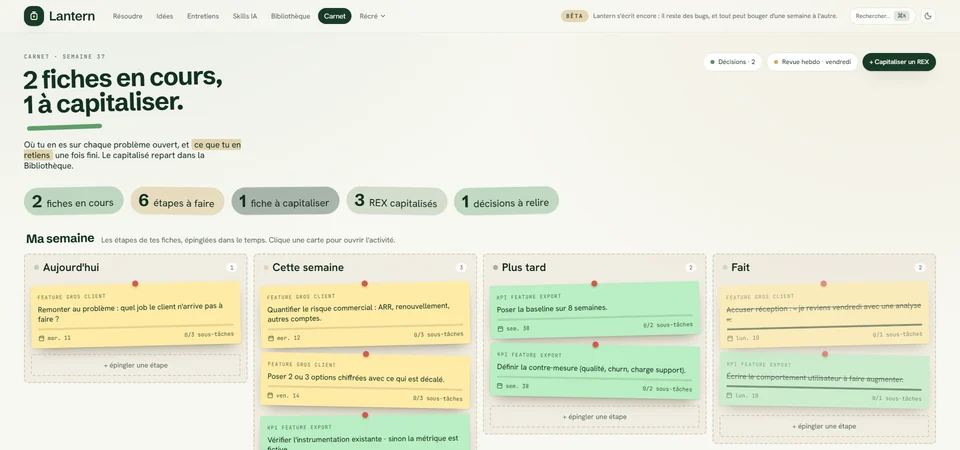Click the ⌘K shortcut badge
This screenshot has height=450, width=960.
pyautogui.click(x=901, y=16)
